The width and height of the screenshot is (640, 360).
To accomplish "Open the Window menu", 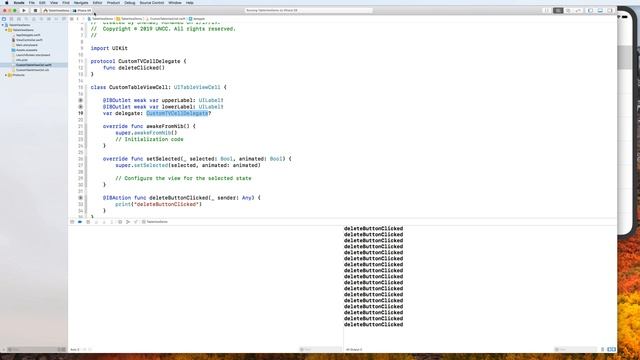I will pyautogui.click(x=175, y=3).
